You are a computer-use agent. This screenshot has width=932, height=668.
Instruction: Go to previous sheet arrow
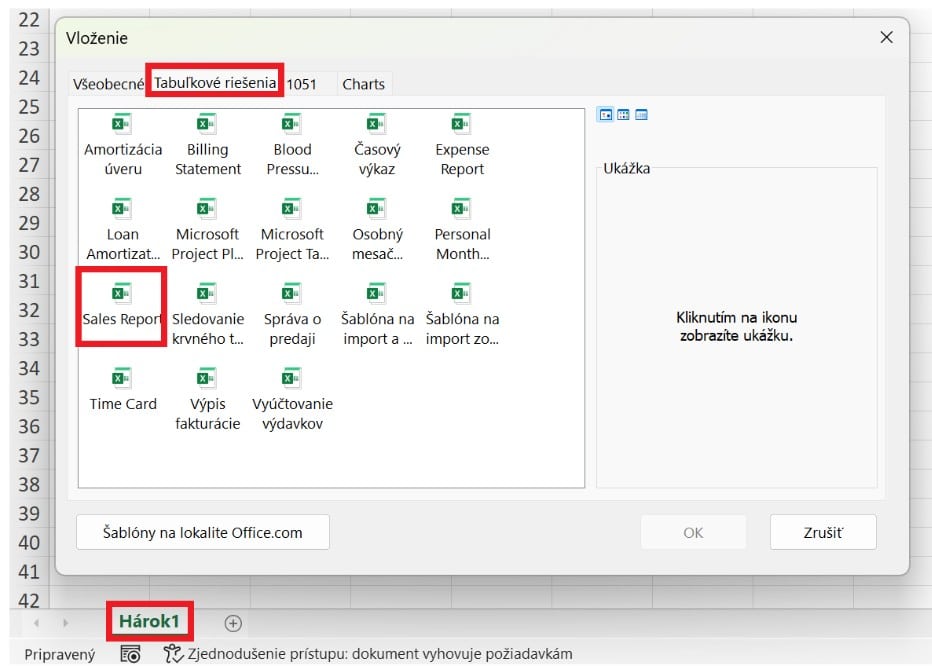pos(36,623)
